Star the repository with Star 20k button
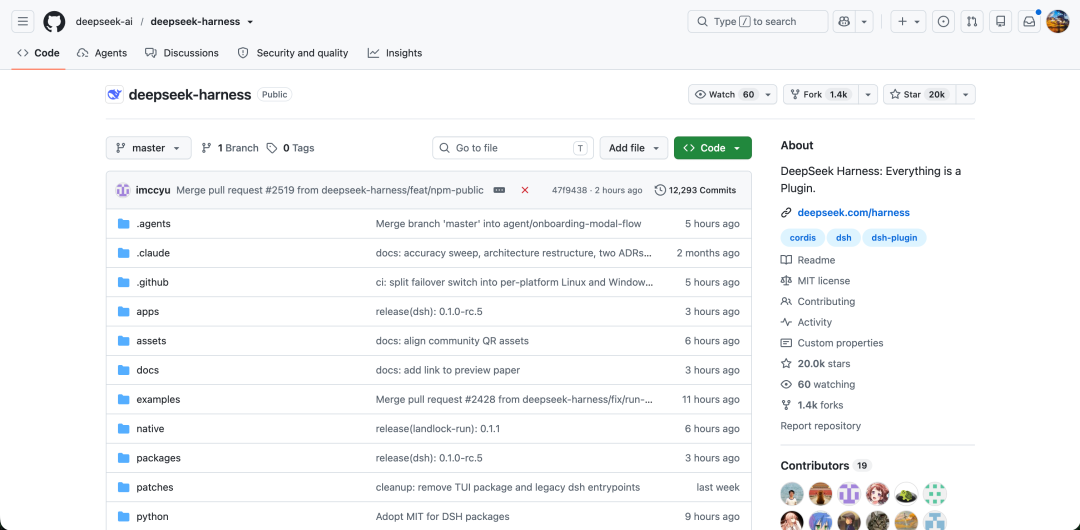This screenshot has height=530, width=1080. pyautogui.click(x=920, y=94)
